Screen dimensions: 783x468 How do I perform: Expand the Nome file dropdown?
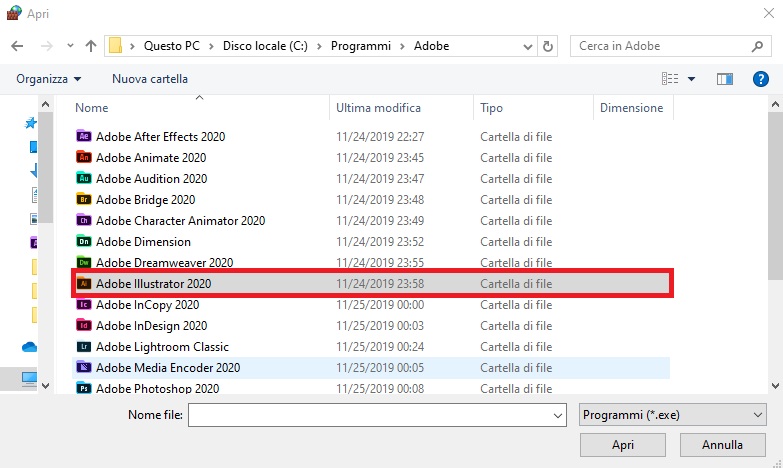558,415
